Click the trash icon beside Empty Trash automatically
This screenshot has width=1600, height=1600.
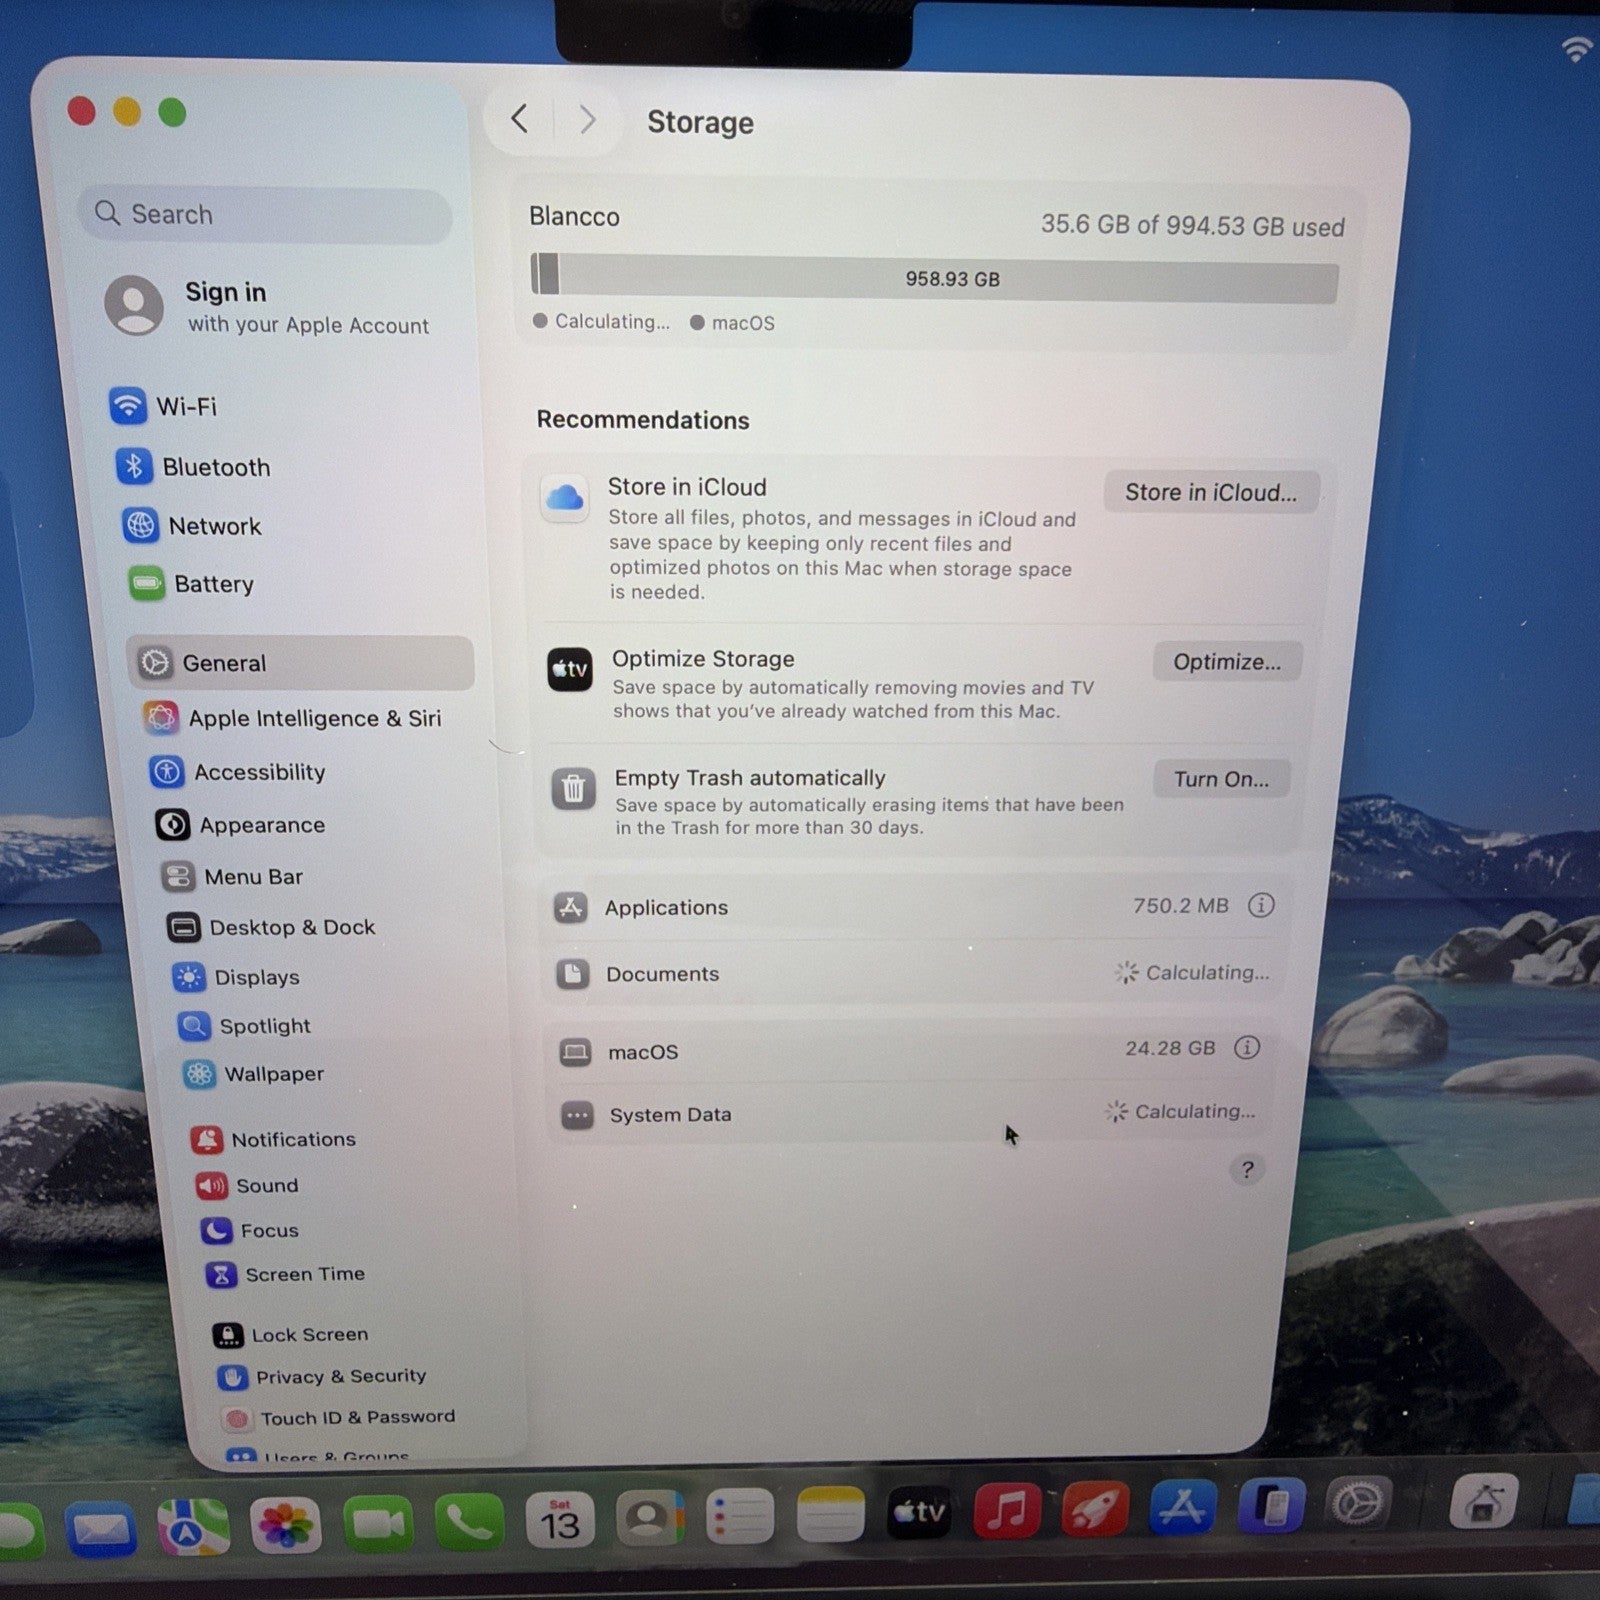click(574, 790)
